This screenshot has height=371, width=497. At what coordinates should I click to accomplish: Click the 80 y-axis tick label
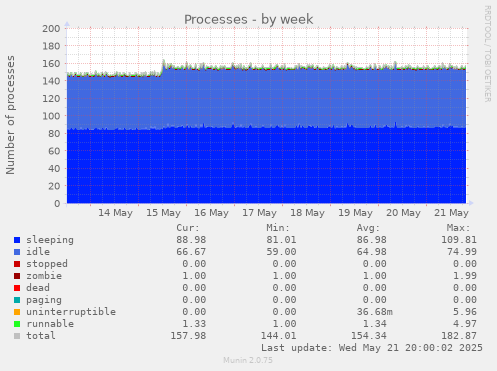tap(54, 134)
